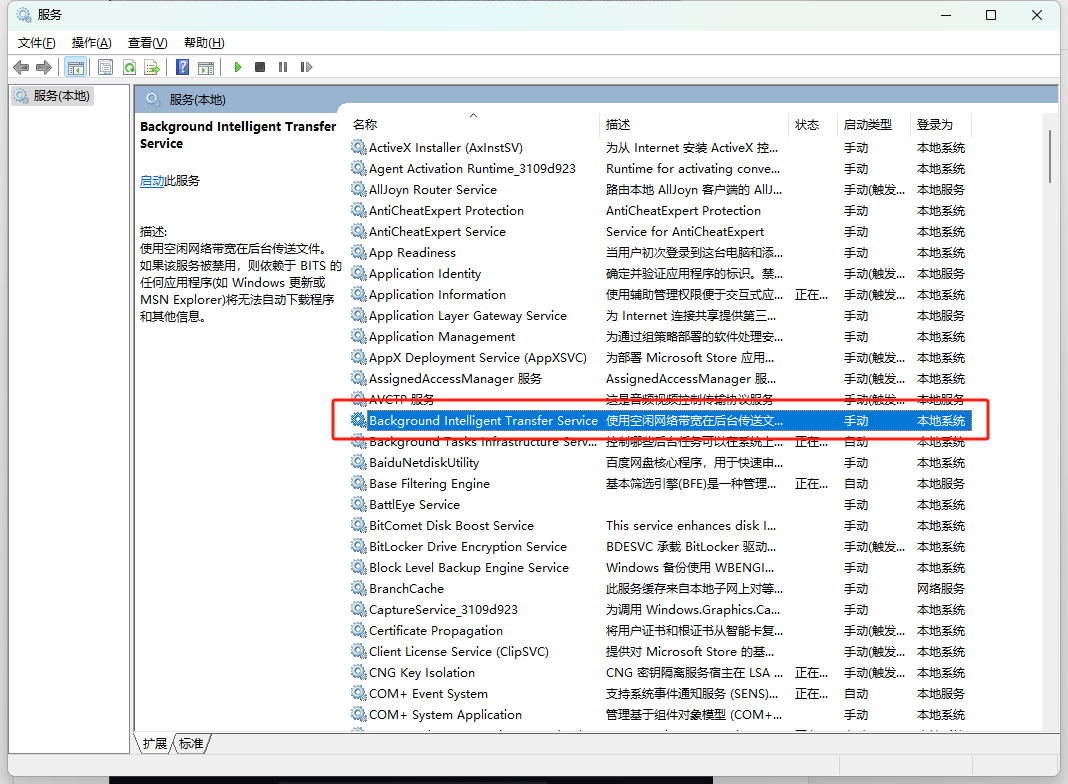Click the green start service icon
The height and width of the screenshot is (784, 1068).
point(237,66)
